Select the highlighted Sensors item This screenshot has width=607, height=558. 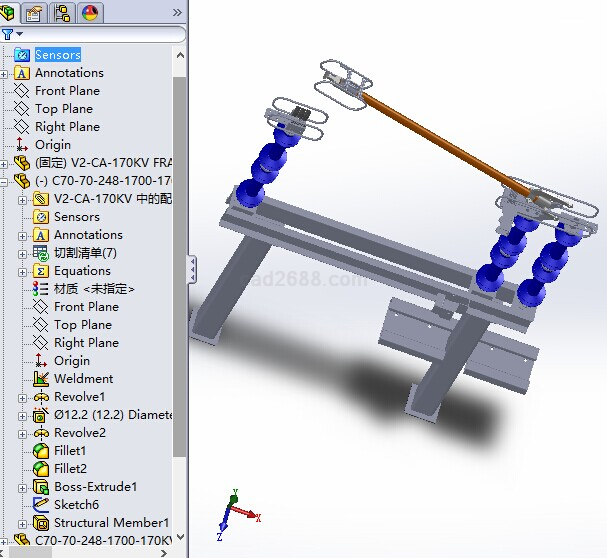pos(57,55)
